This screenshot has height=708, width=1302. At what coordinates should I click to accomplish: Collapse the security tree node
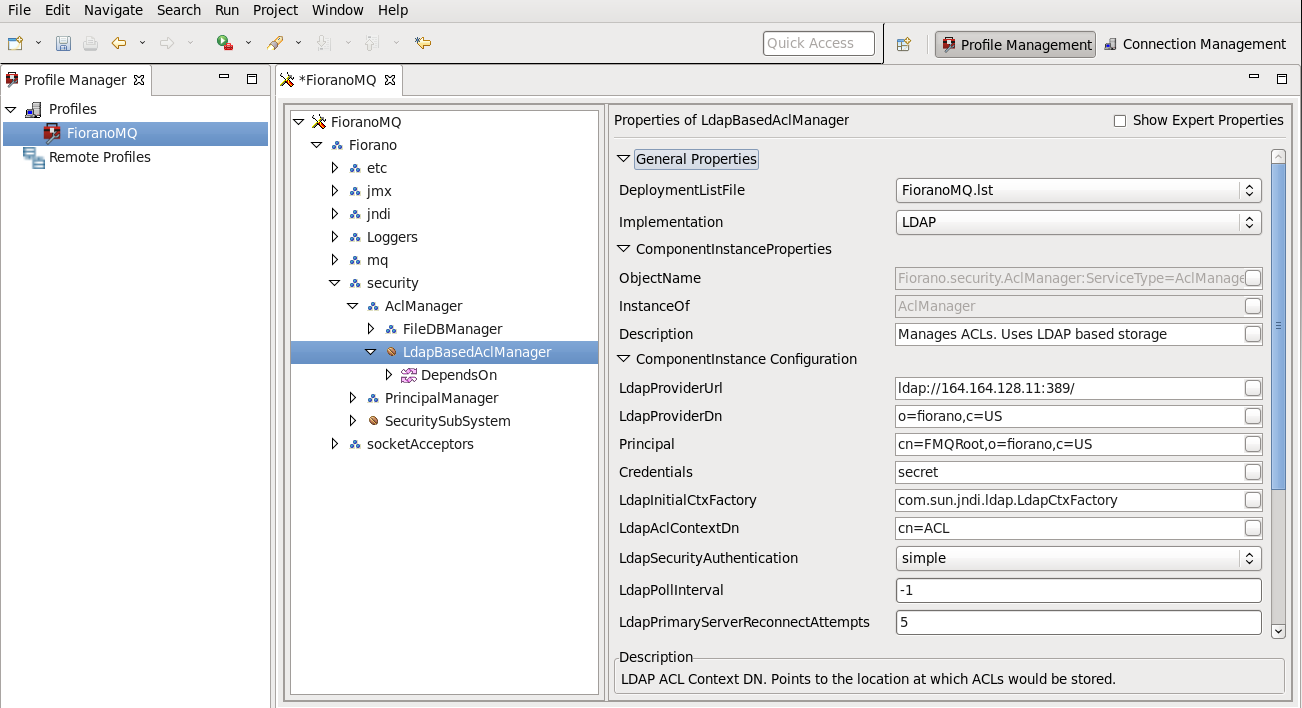click(335, 283)
